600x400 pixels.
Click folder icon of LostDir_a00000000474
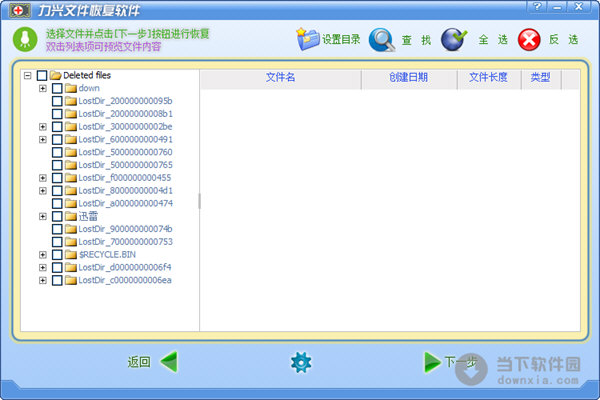(71, 203)
